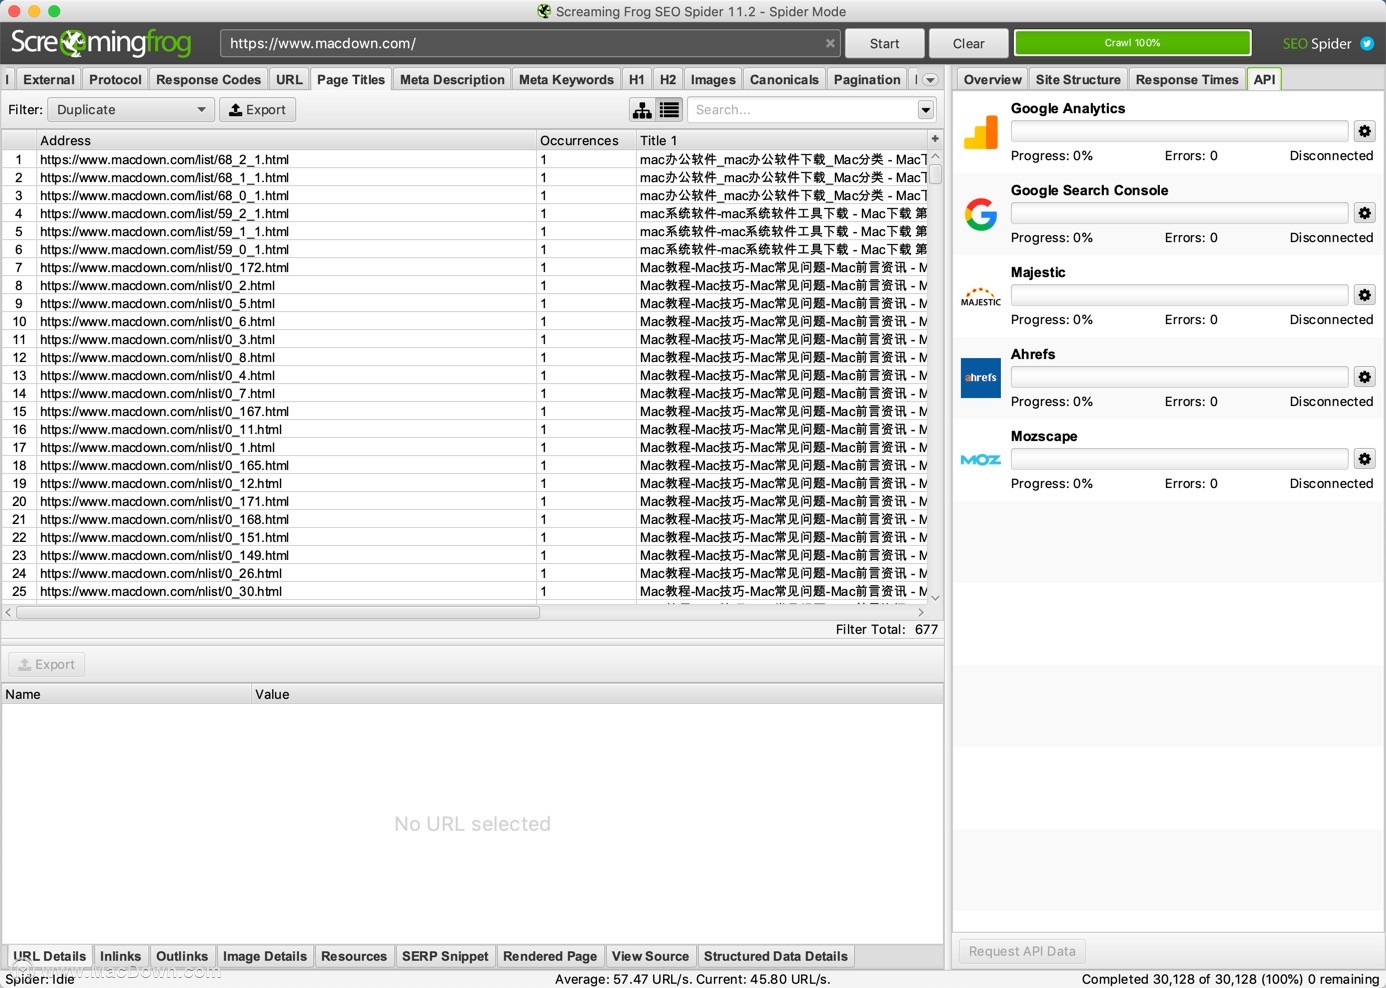Switch to tree view icon
Image resolution: width=1386 pixels, height=988 pixels.
pos(642,110)
